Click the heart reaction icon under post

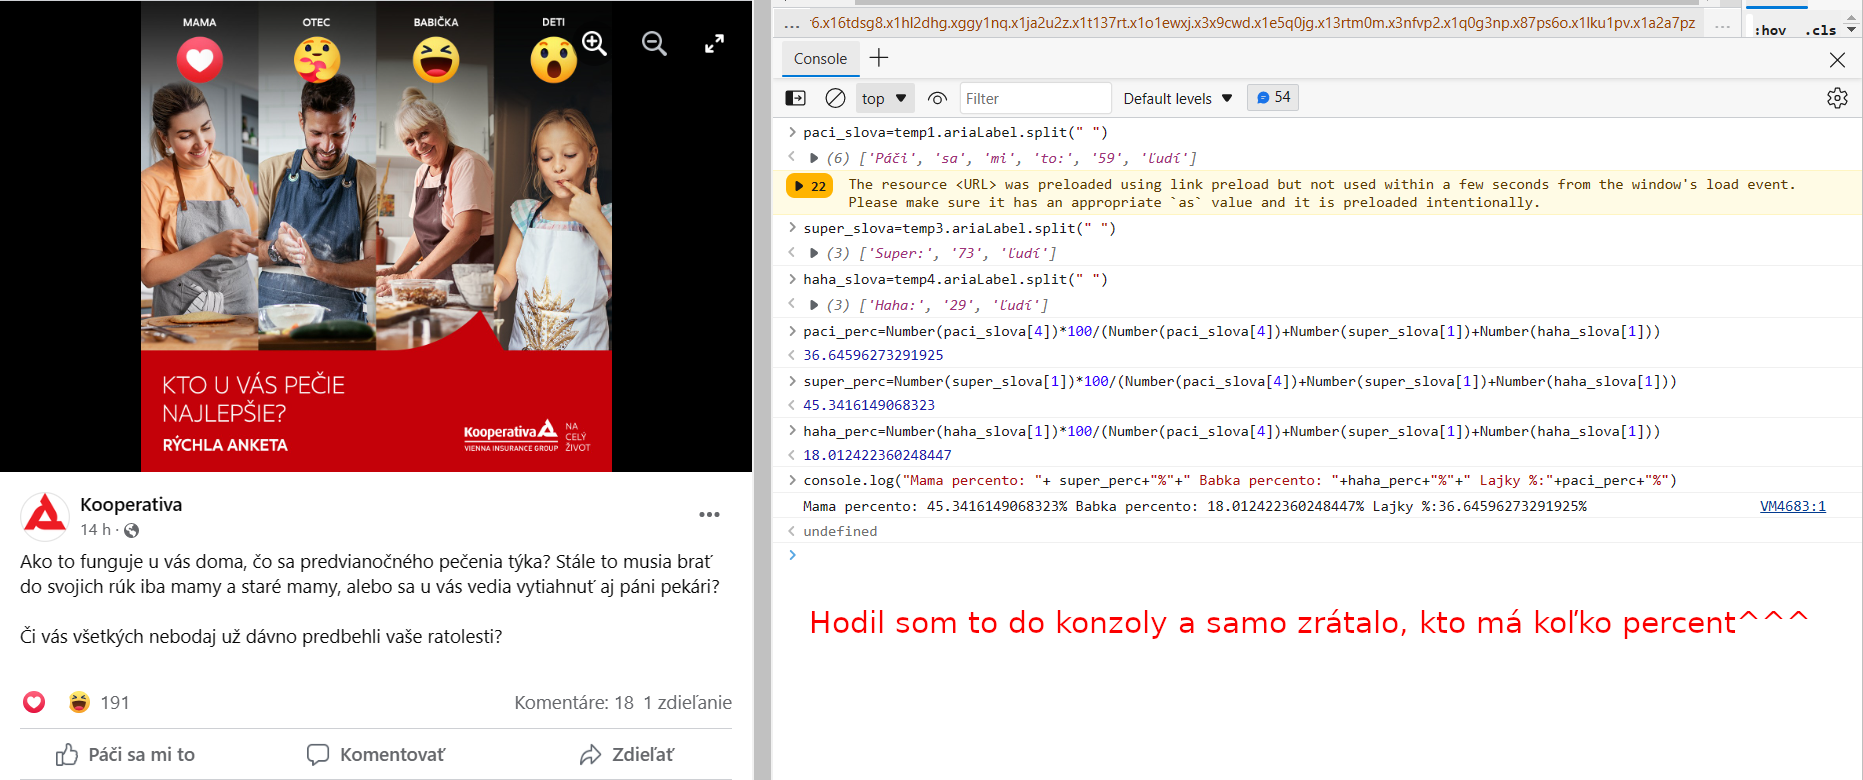34,702
